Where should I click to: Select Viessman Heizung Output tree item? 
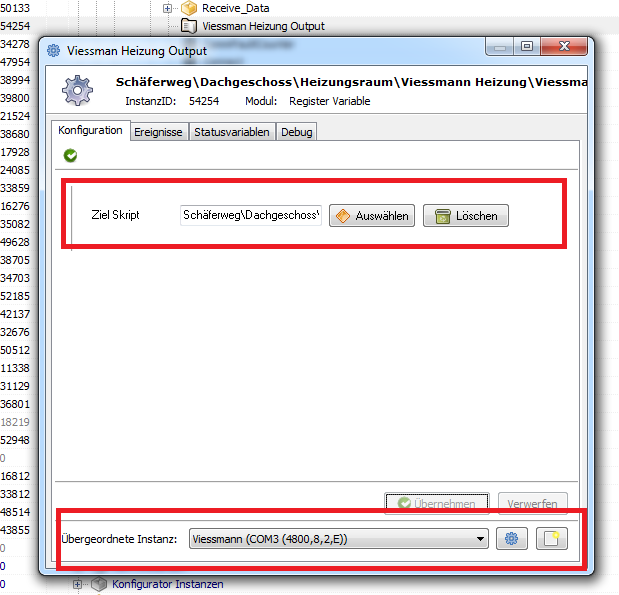(x=263, y=26)
